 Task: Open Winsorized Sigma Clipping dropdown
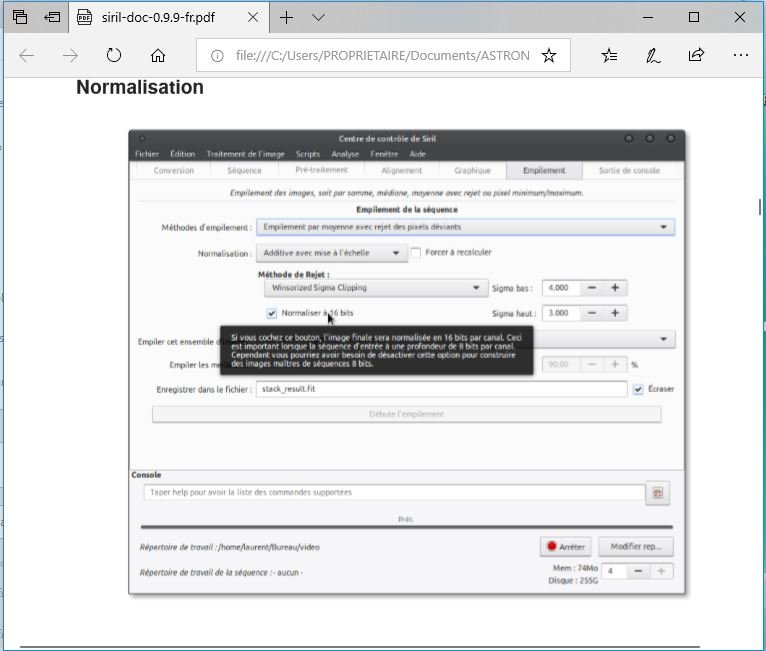coord(376,288)
